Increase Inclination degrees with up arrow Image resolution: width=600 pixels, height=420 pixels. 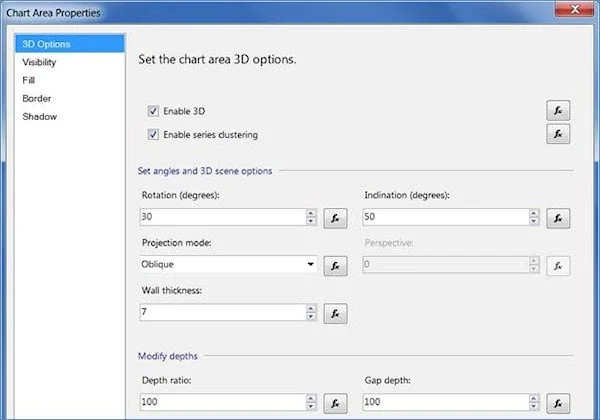click(534, 213)
